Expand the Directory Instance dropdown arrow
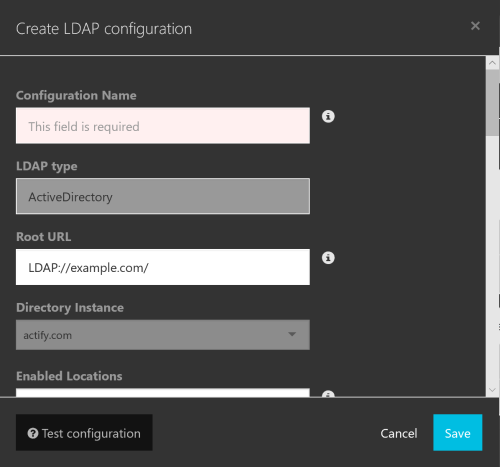Screen dimensions: 500x467 (x=292, y=334)
